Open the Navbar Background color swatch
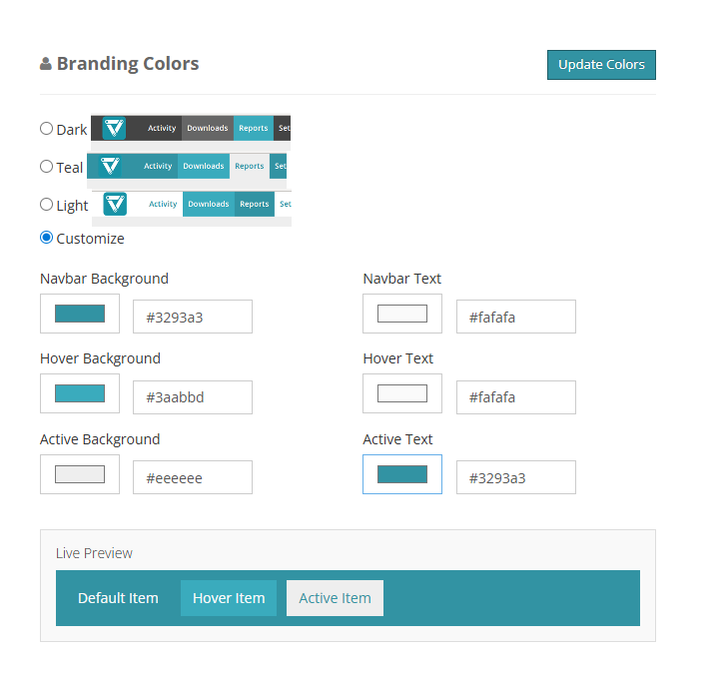Image resolution: width=720 pixels, height=674 pixels. tap(80, 314)
